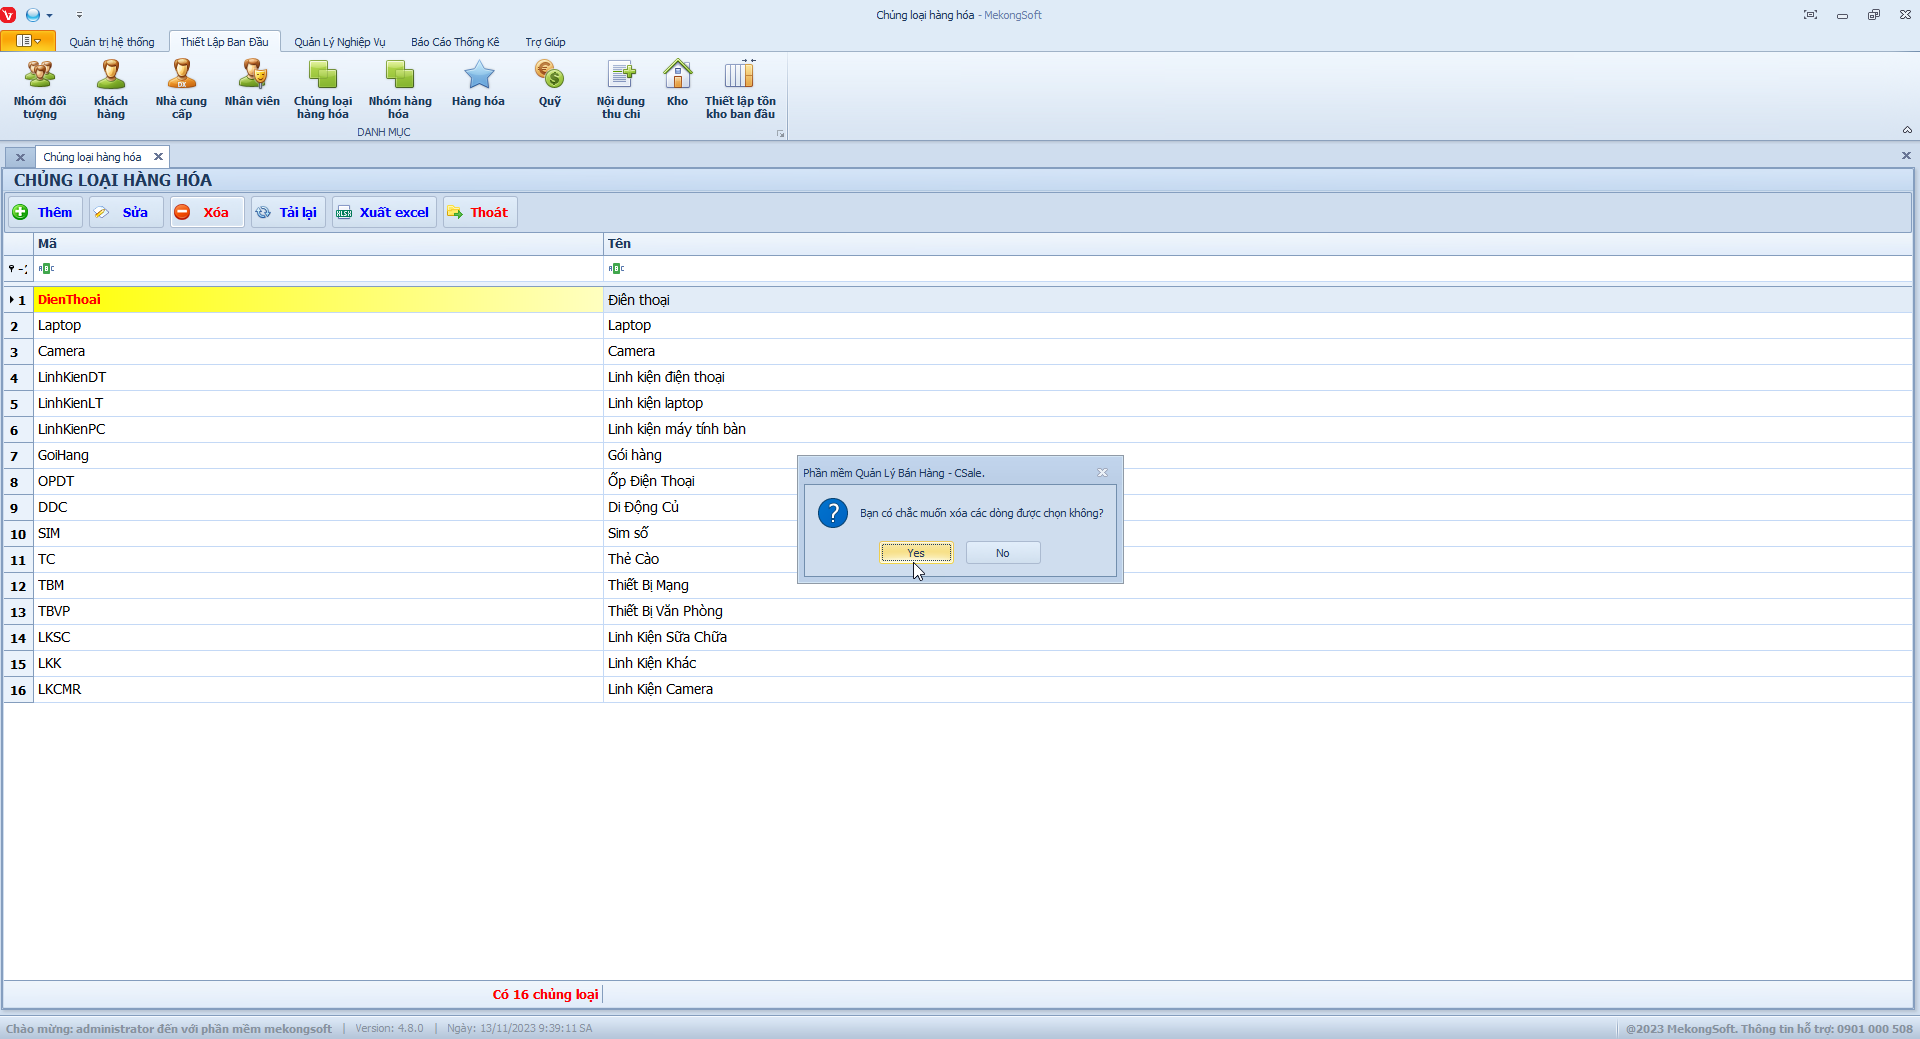Close the CSale confirmation dialog
This screenshot has height=1039, width=1920.
click(x=1102, y=473)
